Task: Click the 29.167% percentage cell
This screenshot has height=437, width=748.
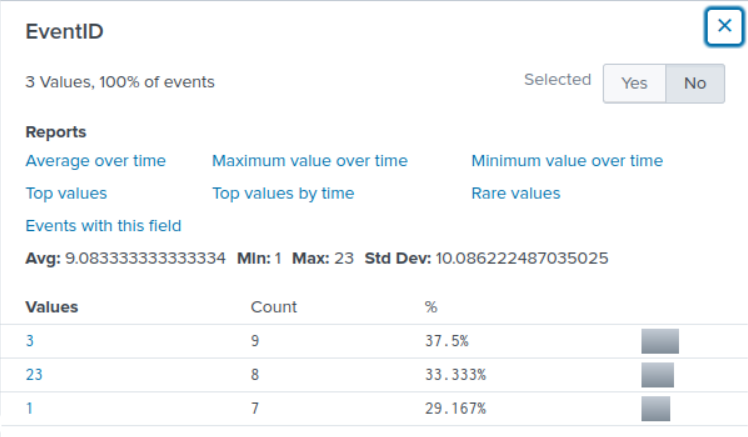Action: (455, 408)
